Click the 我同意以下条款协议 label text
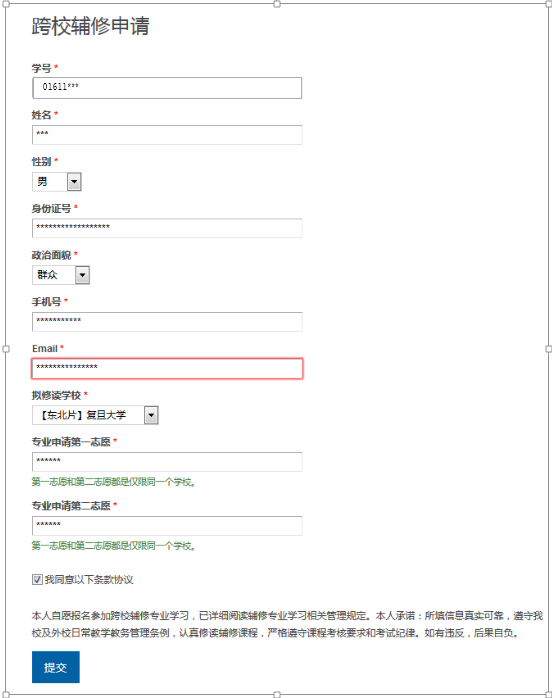The width and height of the screenshot is (552, 698). pyautogui.click(x=89, y=579)
